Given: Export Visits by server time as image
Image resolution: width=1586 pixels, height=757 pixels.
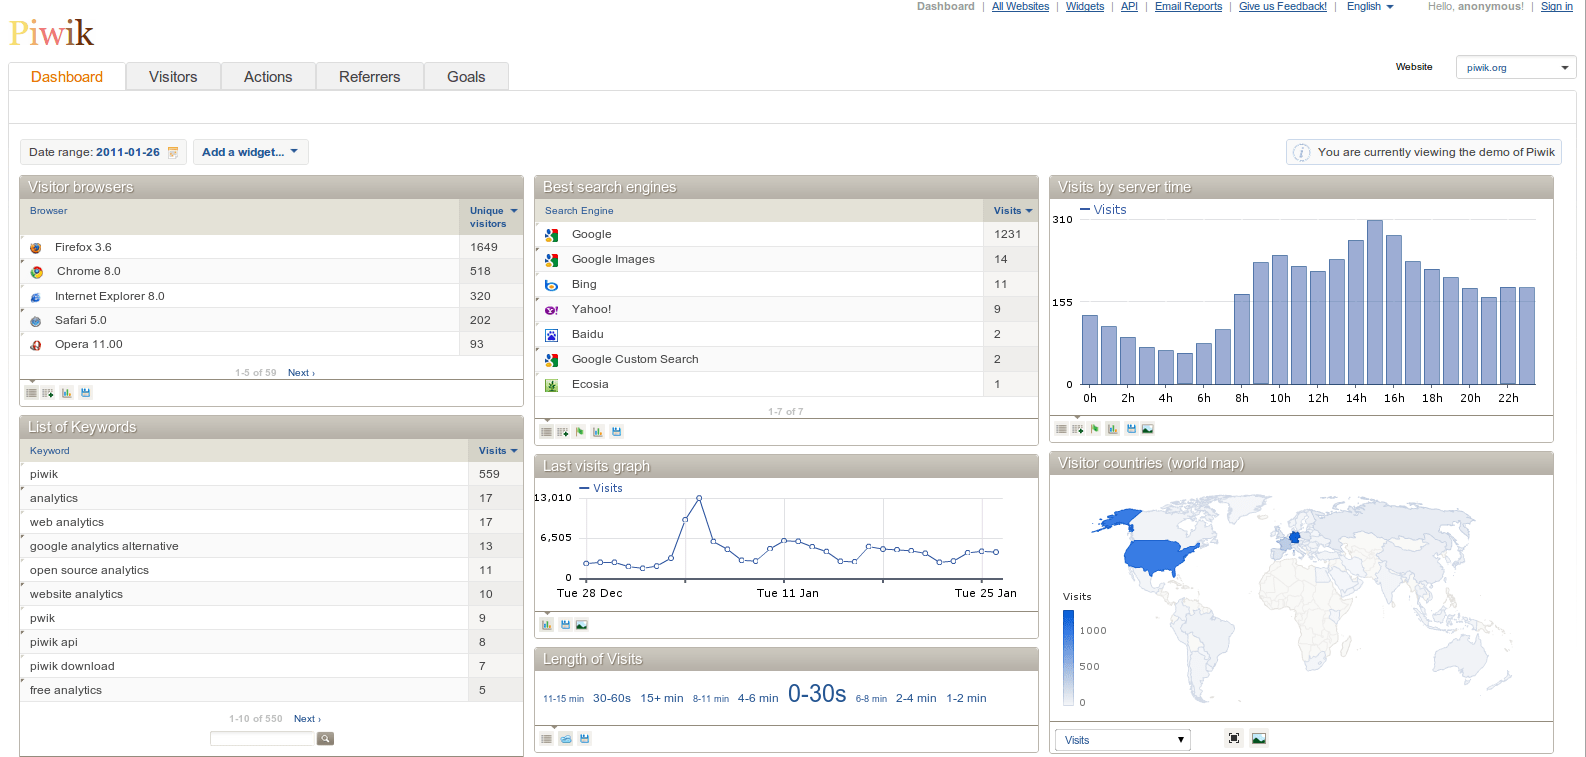Looking at the screenshot, I should click(1148, 429).
